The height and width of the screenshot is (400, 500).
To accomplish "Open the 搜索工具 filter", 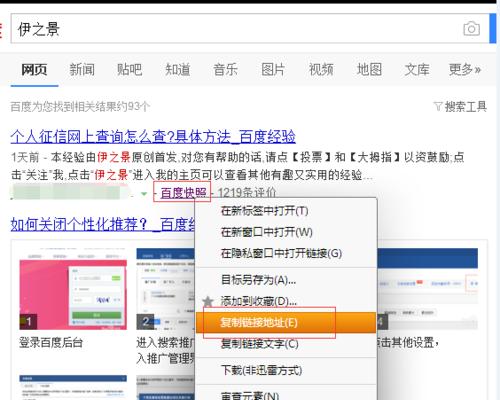I will tap(460, 107).
